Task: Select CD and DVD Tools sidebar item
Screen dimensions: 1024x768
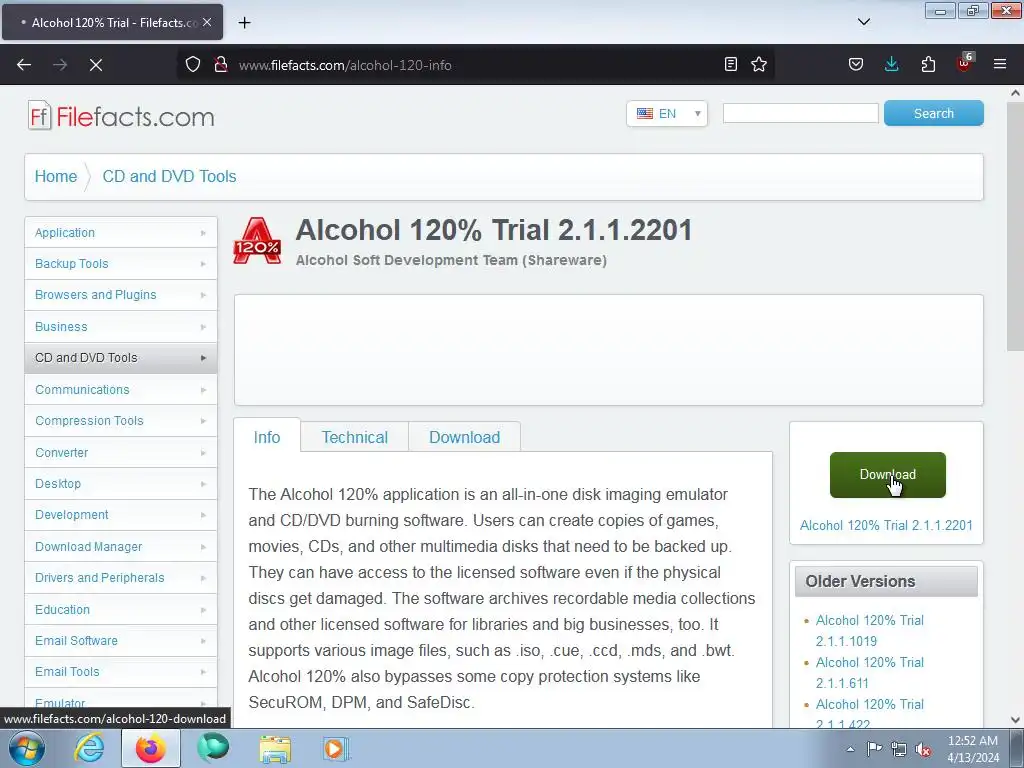Action: (121, 358)
